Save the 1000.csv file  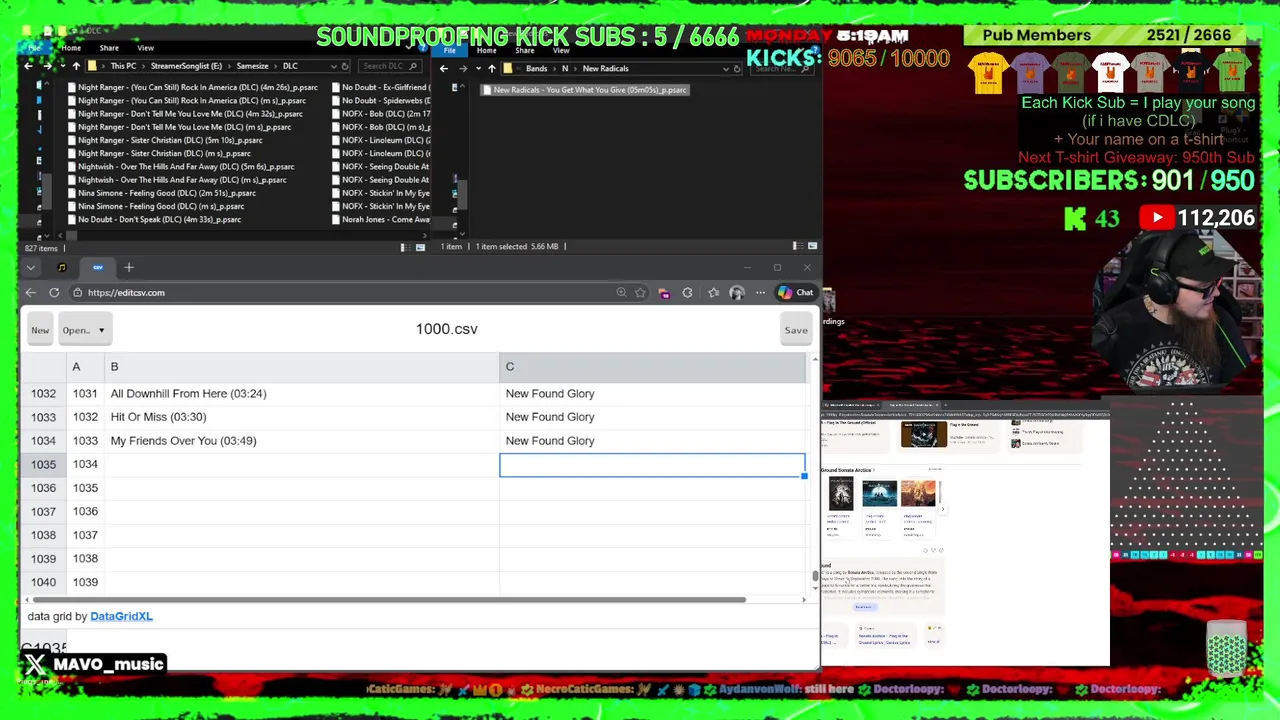[796, 330]
